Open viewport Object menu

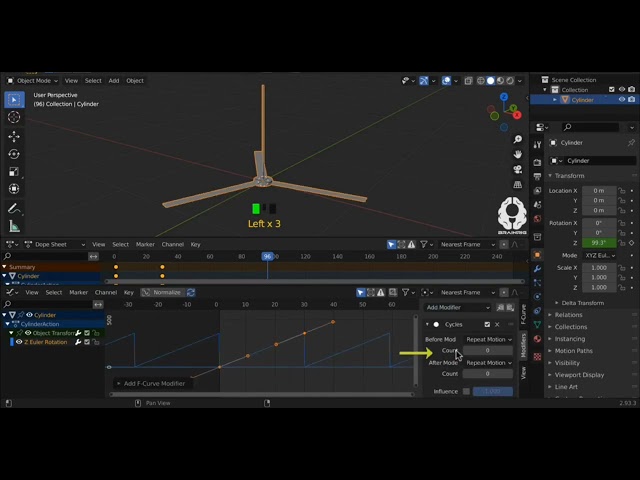tap(135, 81)
